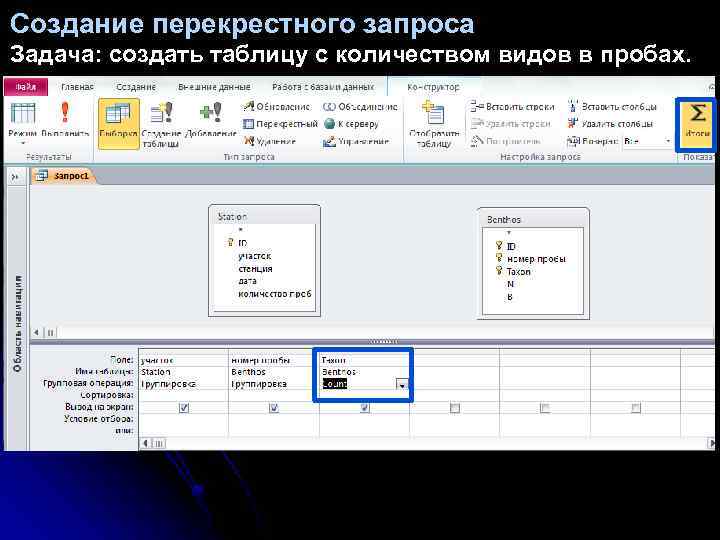The image size is (720, 540).
Task: Expand navigation pane with chevron button
Action: click(x=15, y=177)
